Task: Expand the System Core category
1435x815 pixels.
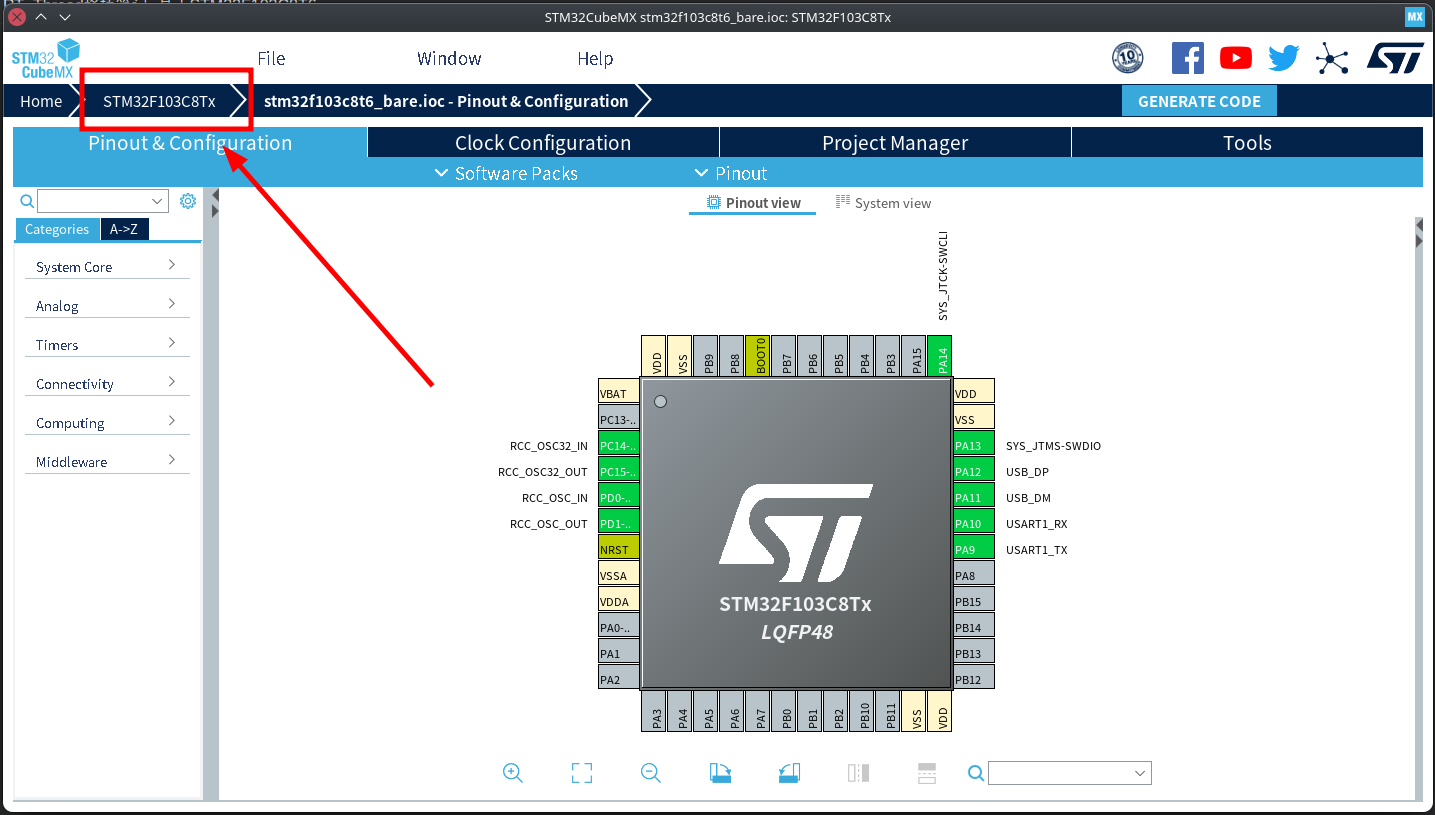Action: point(106,266)
